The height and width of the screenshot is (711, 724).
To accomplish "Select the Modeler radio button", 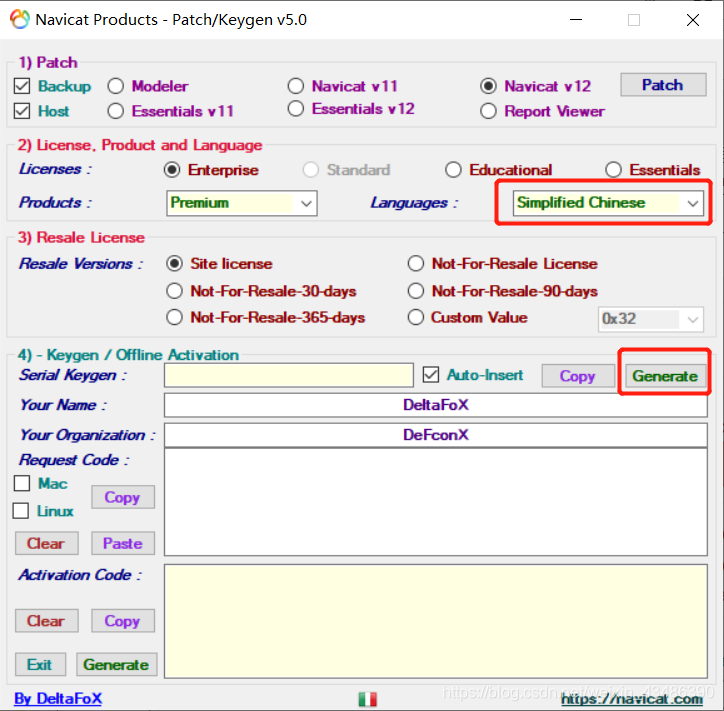I will tap(115, 86).
